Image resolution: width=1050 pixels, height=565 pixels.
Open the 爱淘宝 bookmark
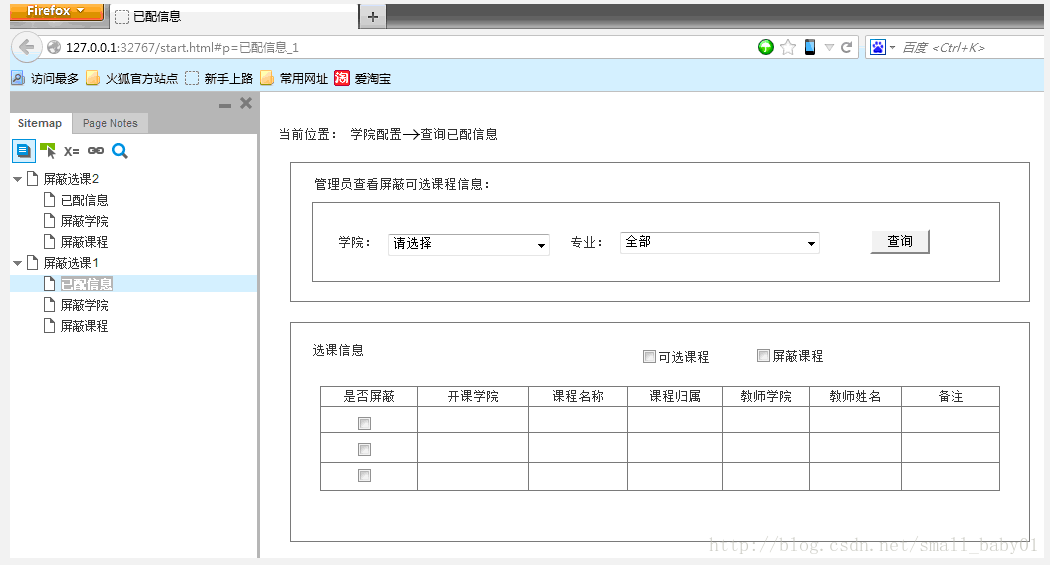pos(362,78)
